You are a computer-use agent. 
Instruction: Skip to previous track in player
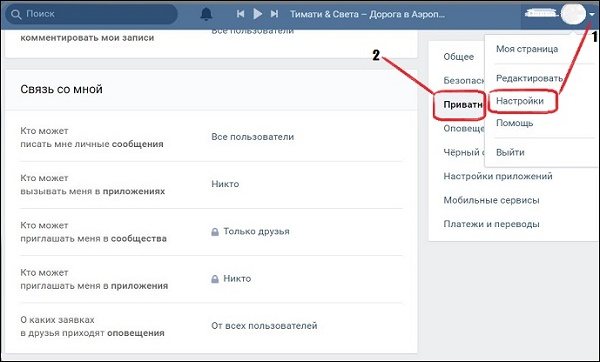[240, 14]
